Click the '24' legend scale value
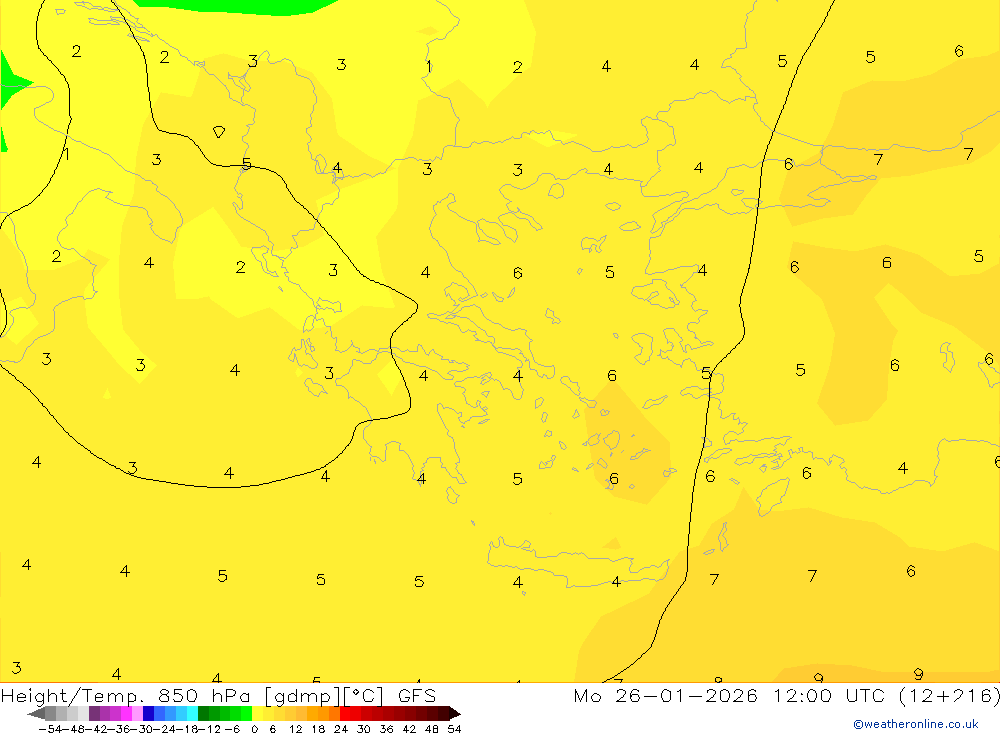 pyautogui.click(x=341, y=729)
